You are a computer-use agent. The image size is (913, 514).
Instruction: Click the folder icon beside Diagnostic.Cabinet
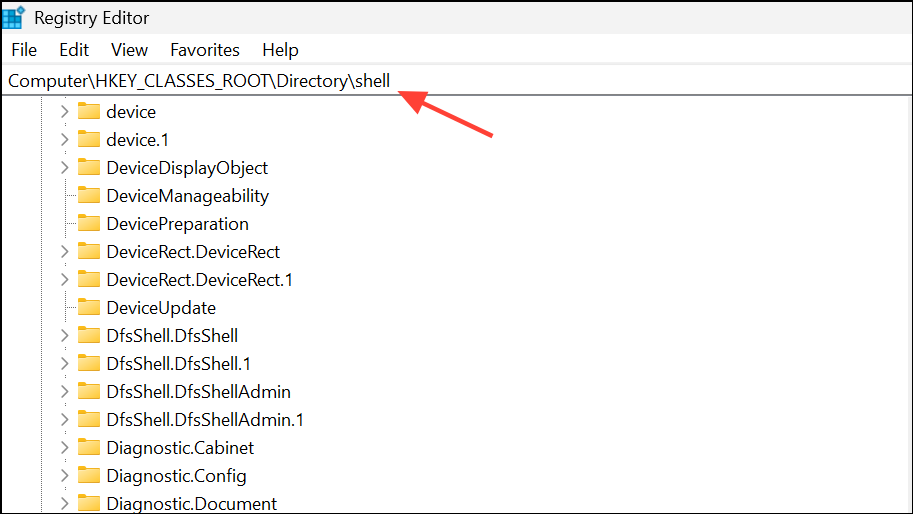pyautogui.click(x=89, y=448)
